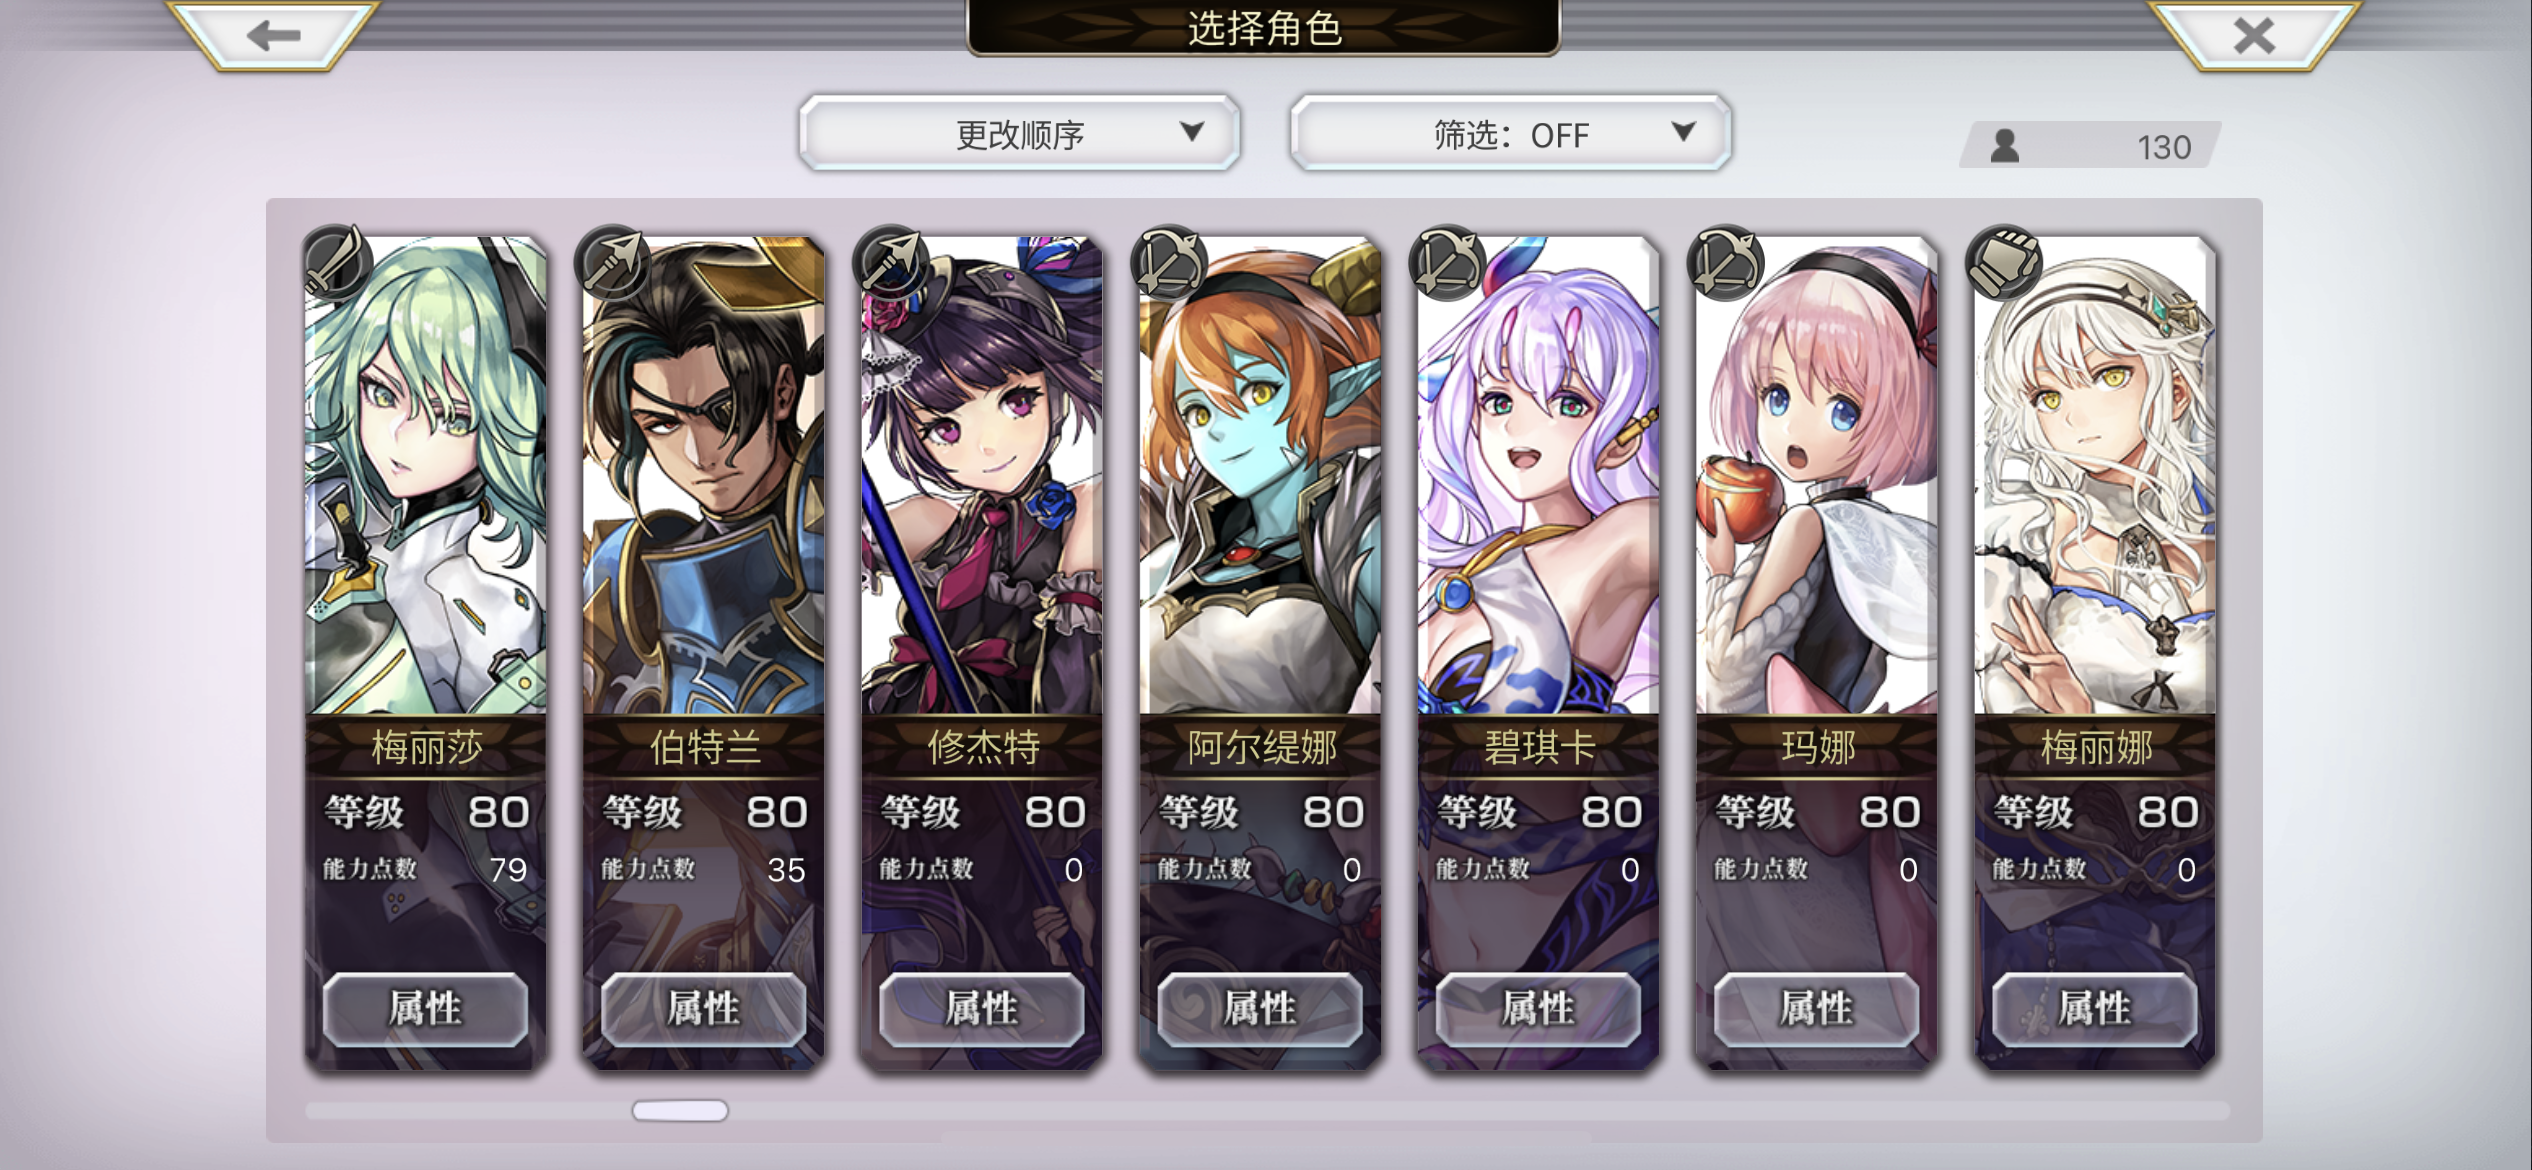Click the 属性 button under 梅丽娜
This screenshot has height=1170, width=2532.
click(x=2094, y=1009)
